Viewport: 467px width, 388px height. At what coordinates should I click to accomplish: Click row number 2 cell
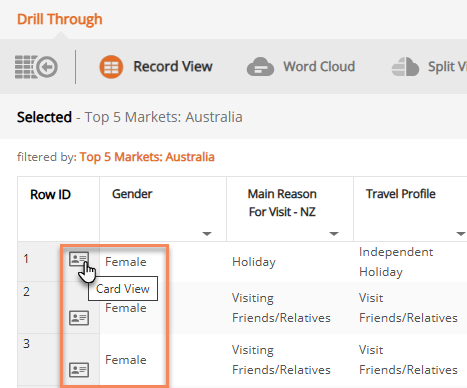[26, 292]
